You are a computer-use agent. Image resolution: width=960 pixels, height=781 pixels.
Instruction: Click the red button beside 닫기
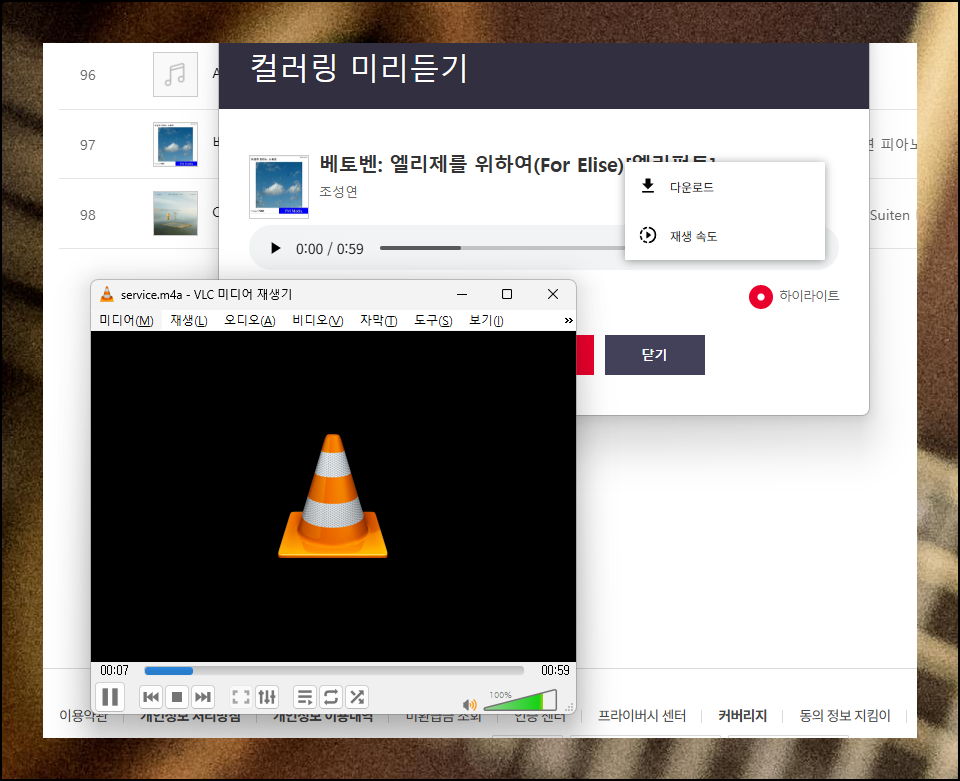[x=585, y=354]
